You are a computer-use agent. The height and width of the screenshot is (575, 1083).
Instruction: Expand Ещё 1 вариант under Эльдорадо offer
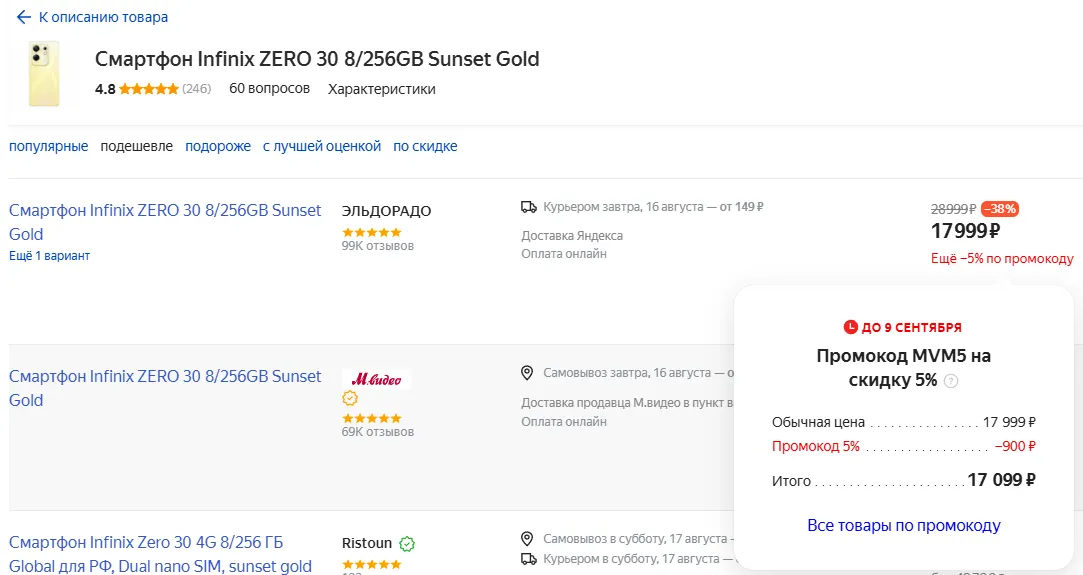click(x=49, y=256)
